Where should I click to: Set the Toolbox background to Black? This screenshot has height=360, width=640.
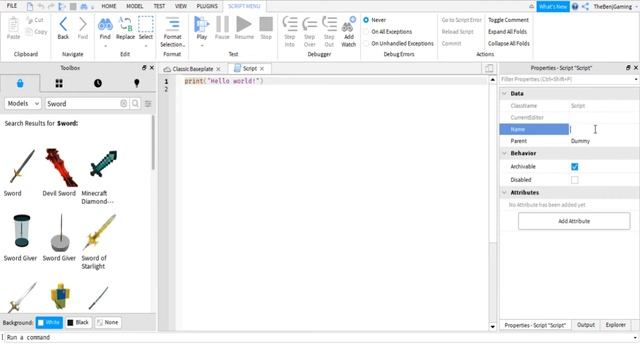(x=78, y=322)
